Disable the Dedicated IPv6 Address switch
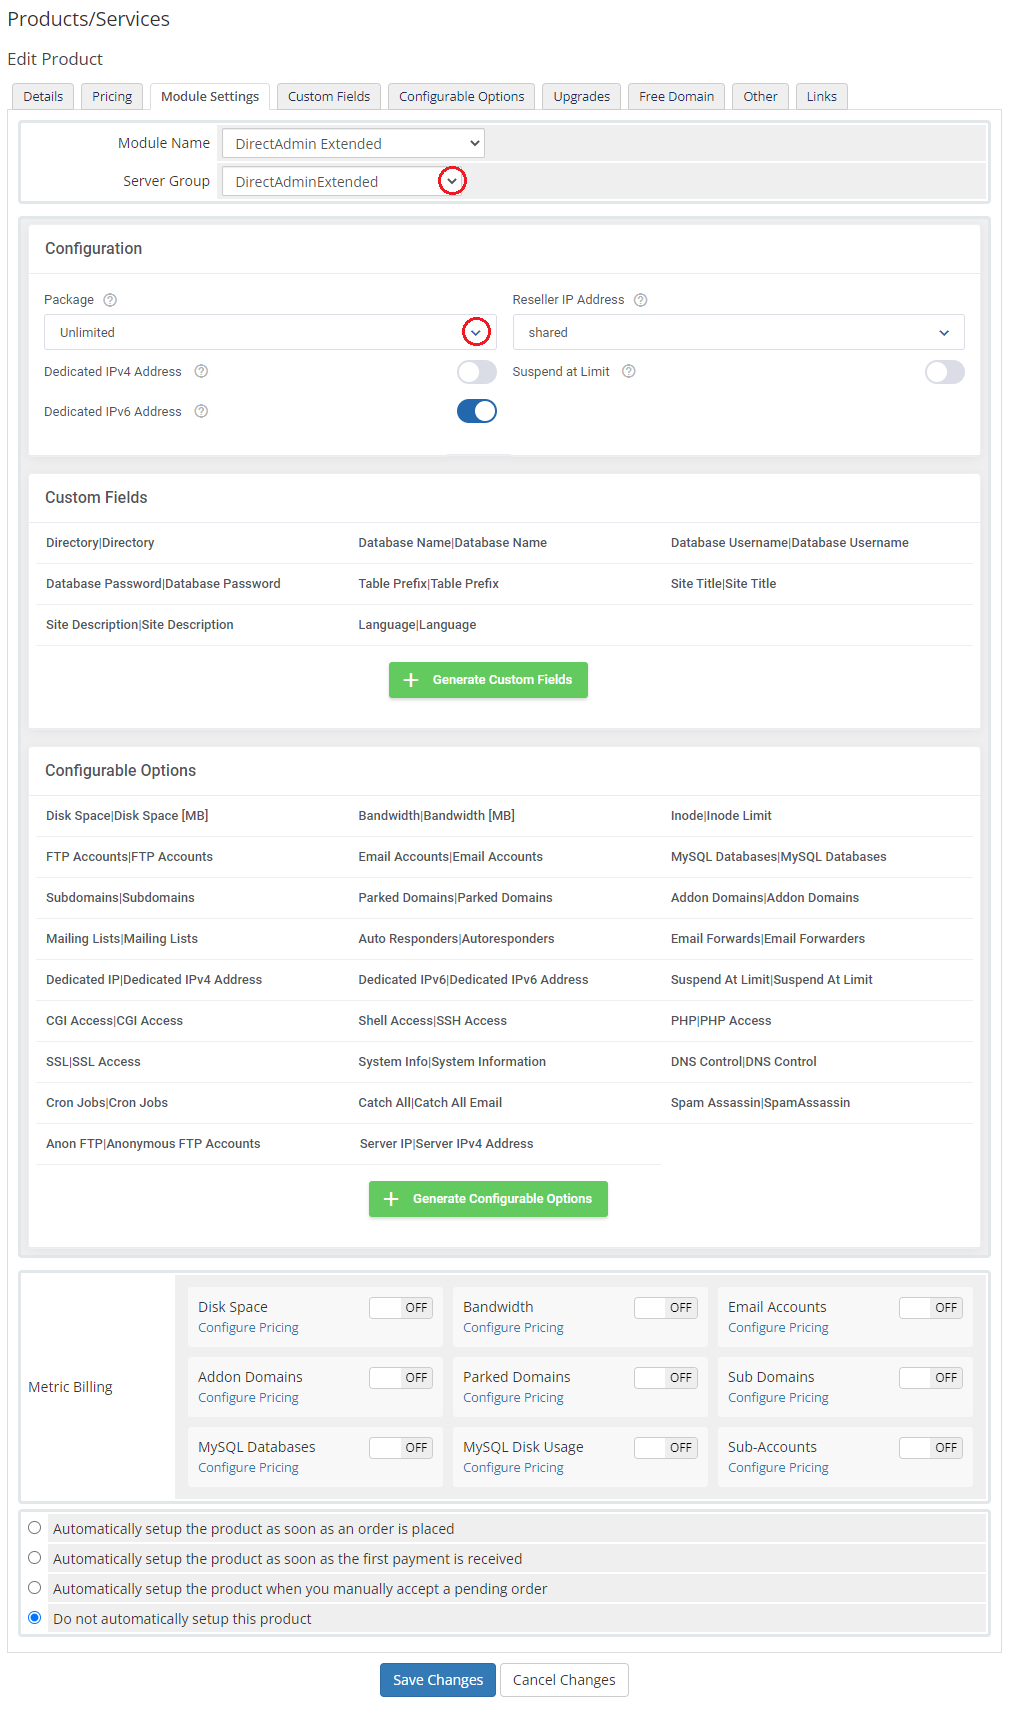The image size is (1009, 1718). [477, 411]
